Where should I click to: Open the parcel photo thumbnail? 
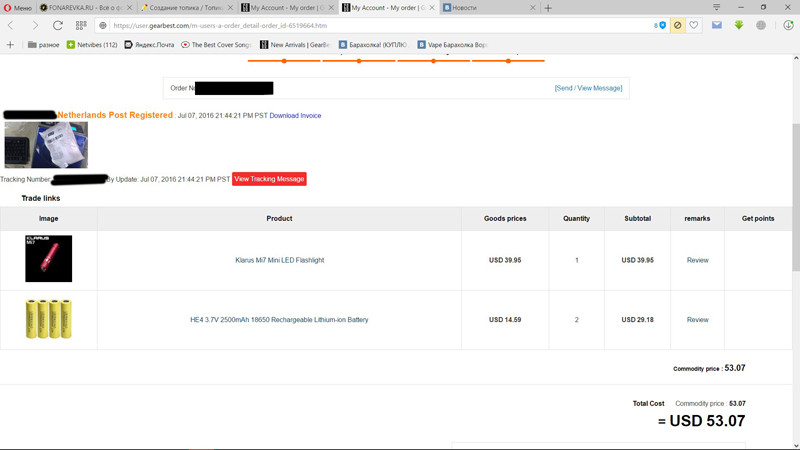46,145
